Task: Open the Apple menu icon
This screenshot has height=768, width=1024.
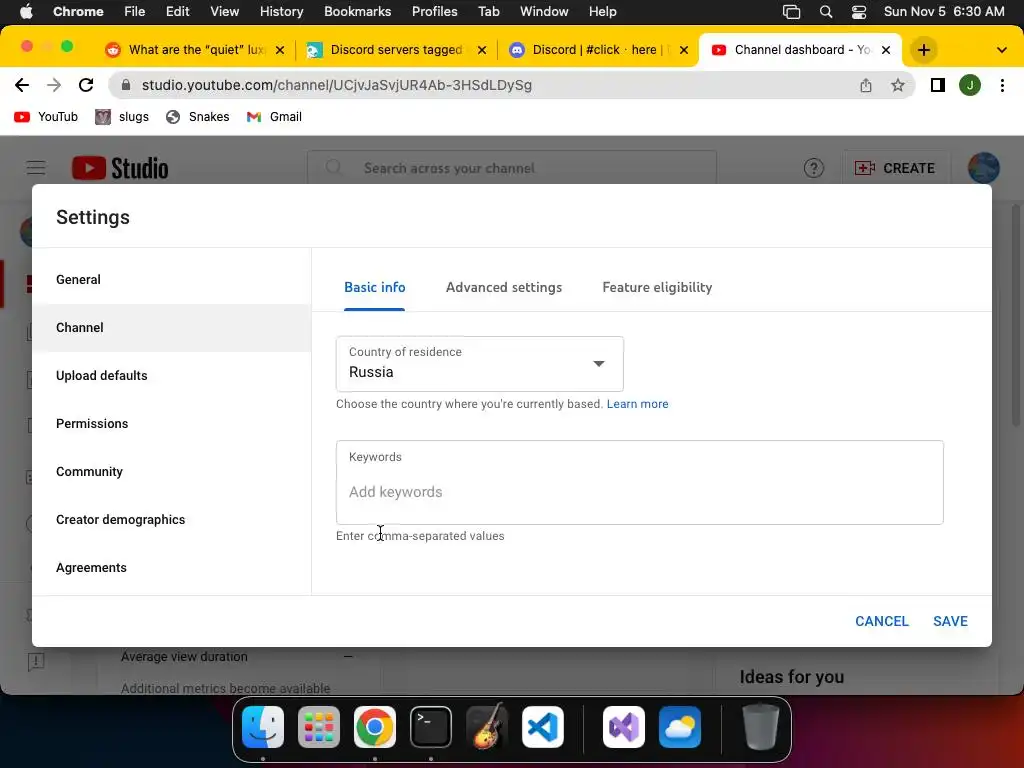Action: click(x=26, y=11)
